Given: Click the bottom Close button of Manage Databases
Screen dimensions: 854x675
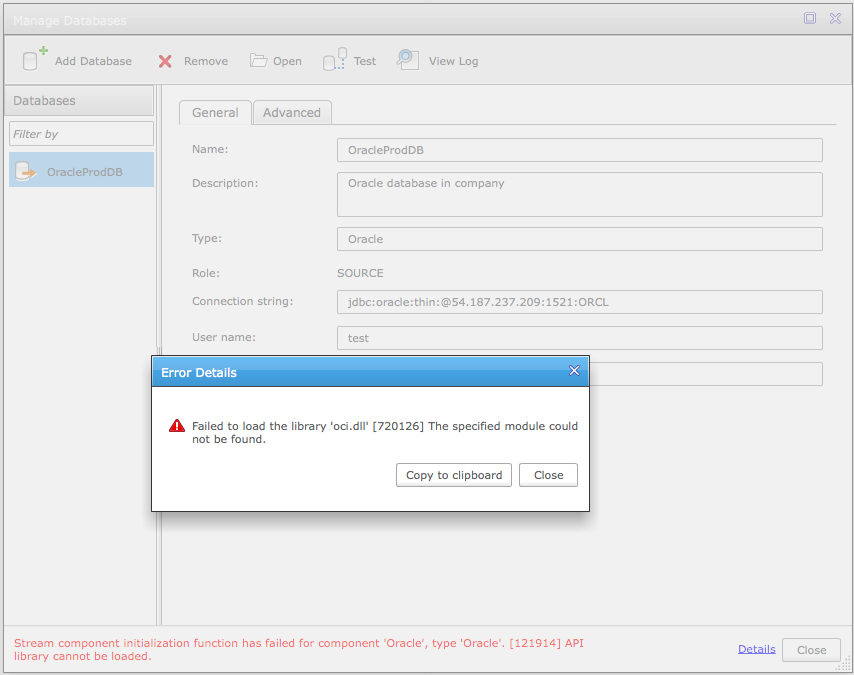Looking at the screenshot, I should point(812,650).
